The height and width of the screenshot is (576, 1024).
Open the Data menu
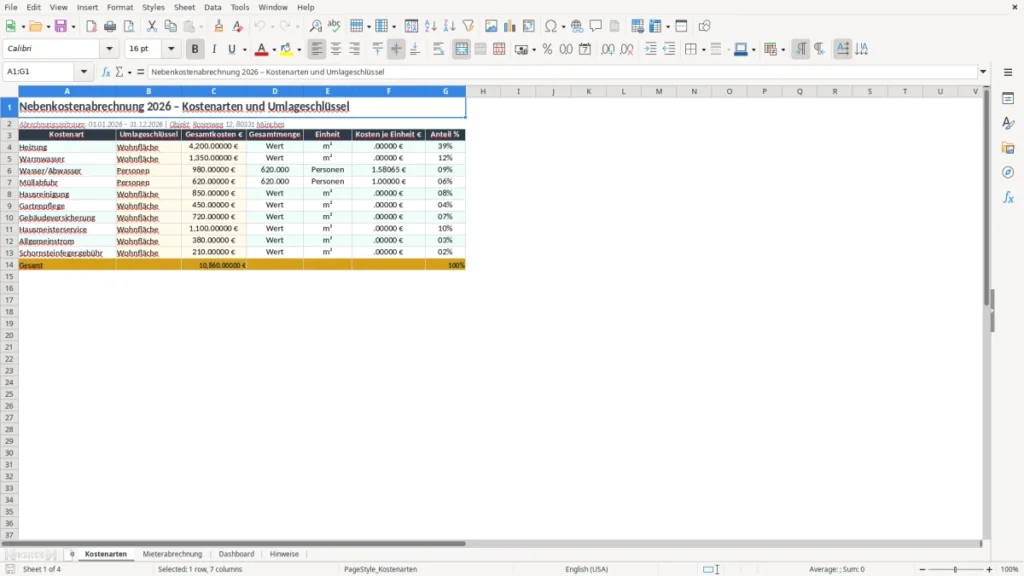pos(212,7)
